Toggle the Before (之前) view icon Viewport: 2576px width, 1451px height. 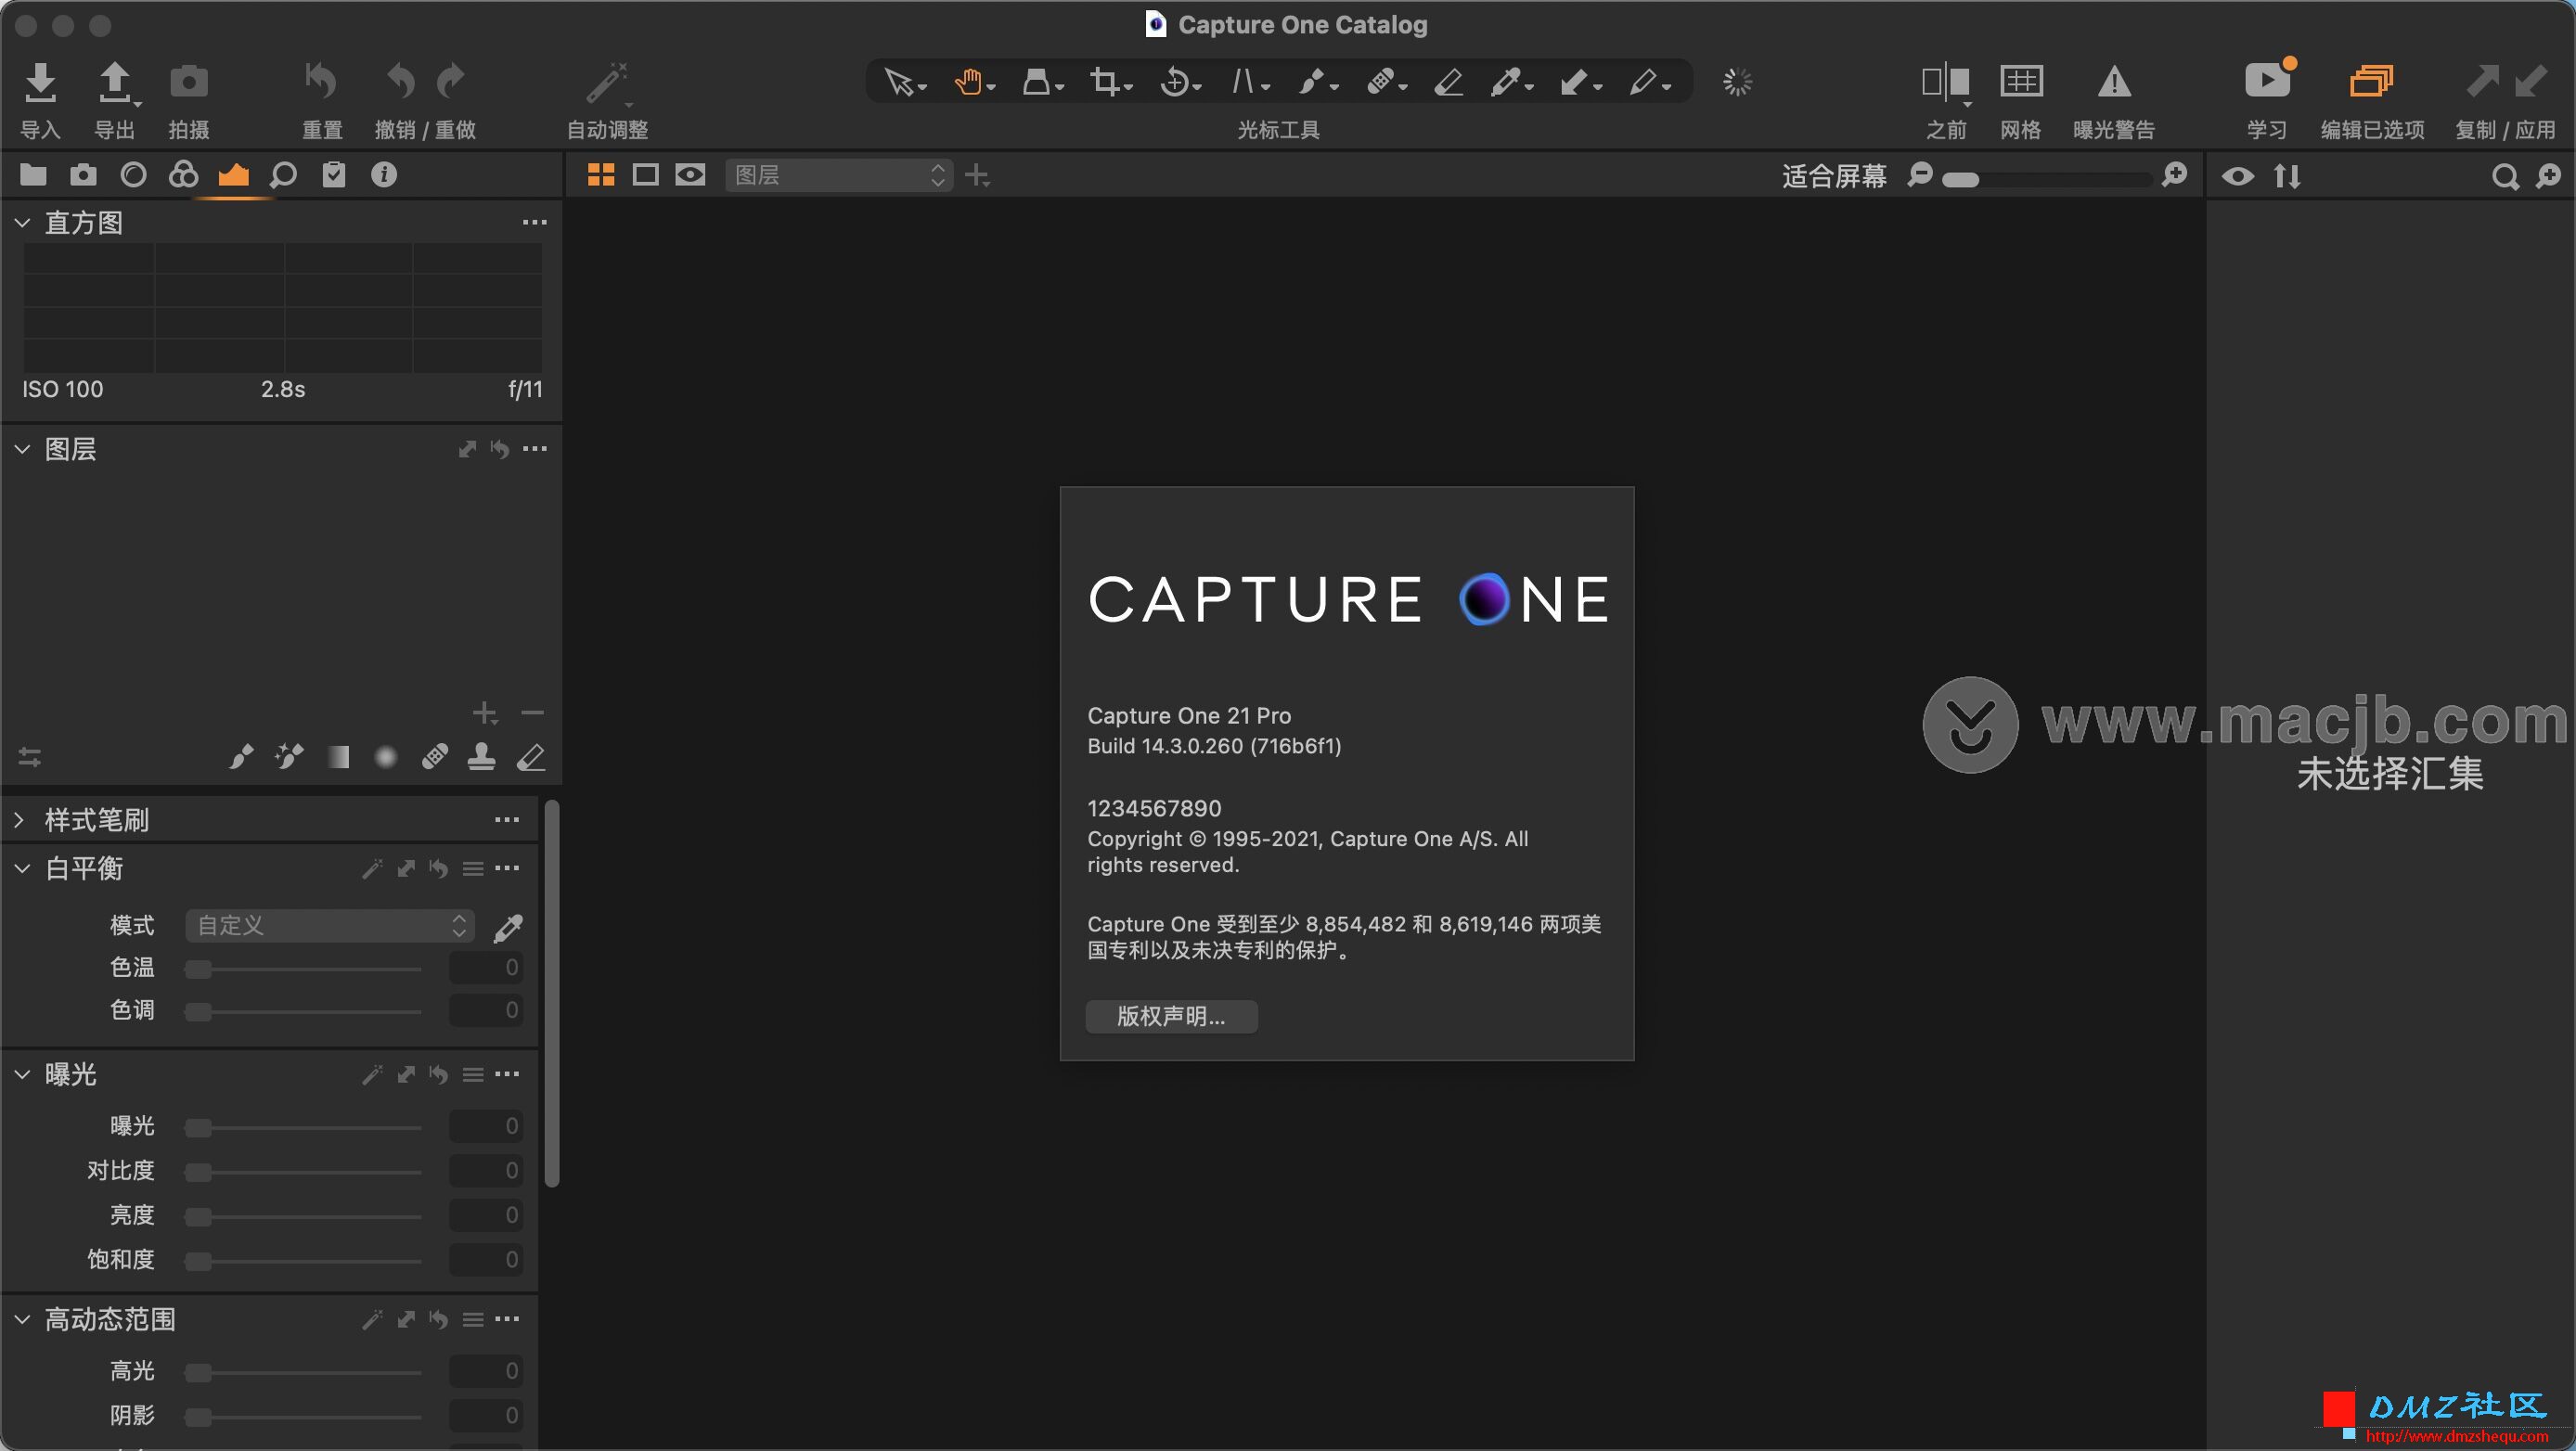[x=1945, y=82]
